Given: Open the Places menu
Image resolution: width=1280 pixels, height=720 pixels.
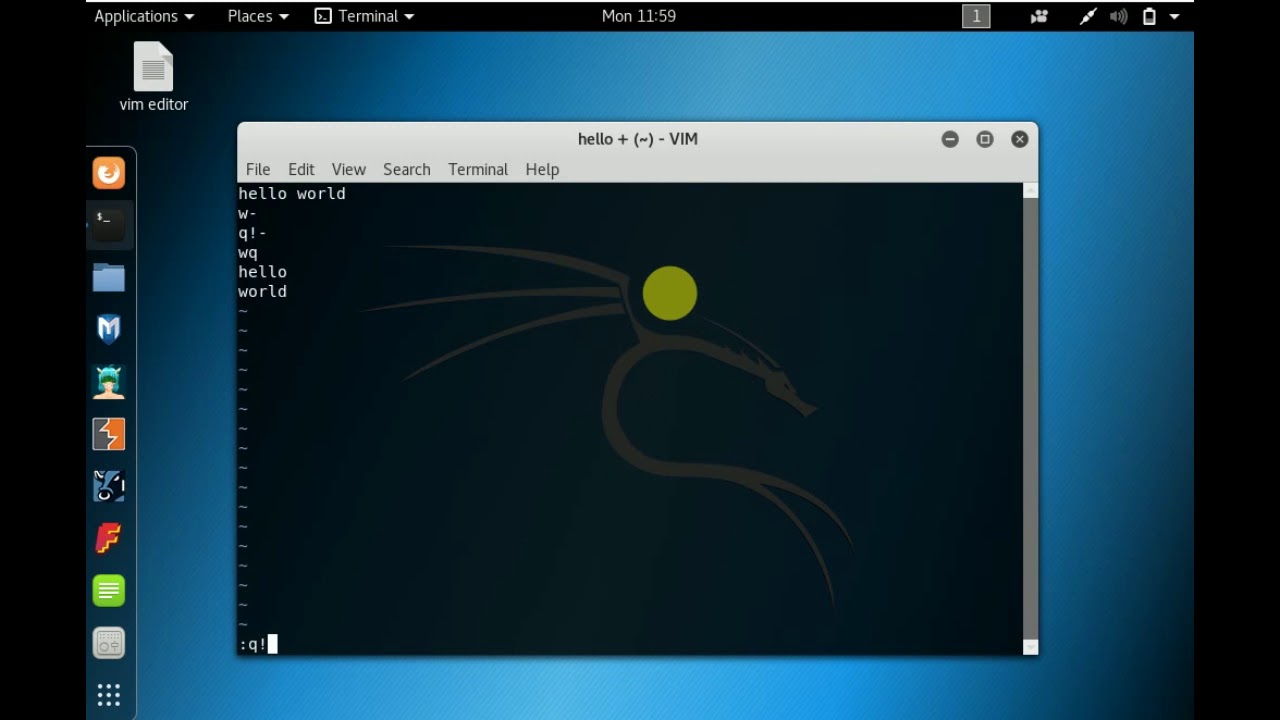Looking at the screenshot, I should pyautogui.click(x=258, y=16).
